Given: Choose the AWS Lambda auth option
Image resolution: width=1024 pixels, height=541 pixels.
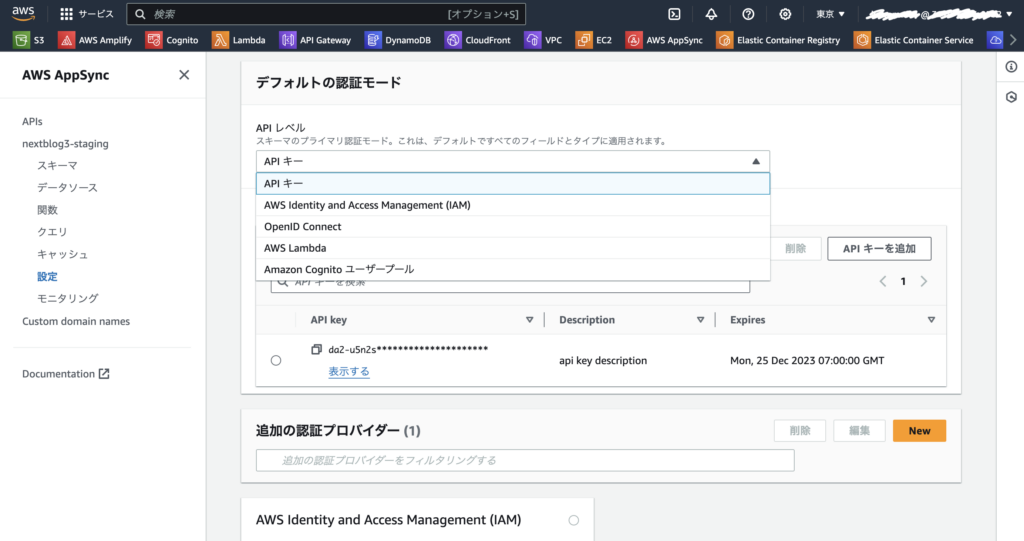Looking at the screenshot, I should [x=513, y=248].
